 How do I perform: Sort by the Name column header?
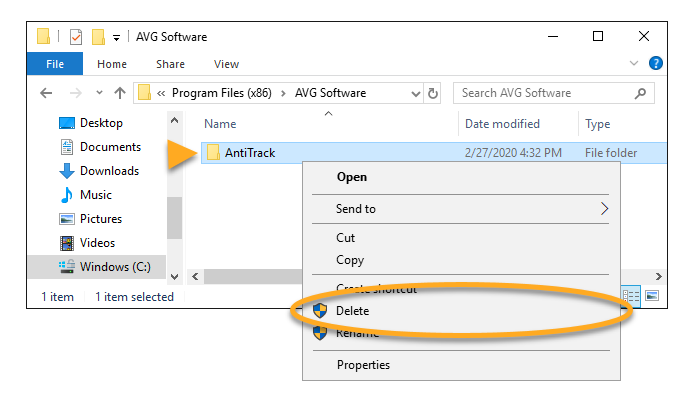(x=220, y=124)
